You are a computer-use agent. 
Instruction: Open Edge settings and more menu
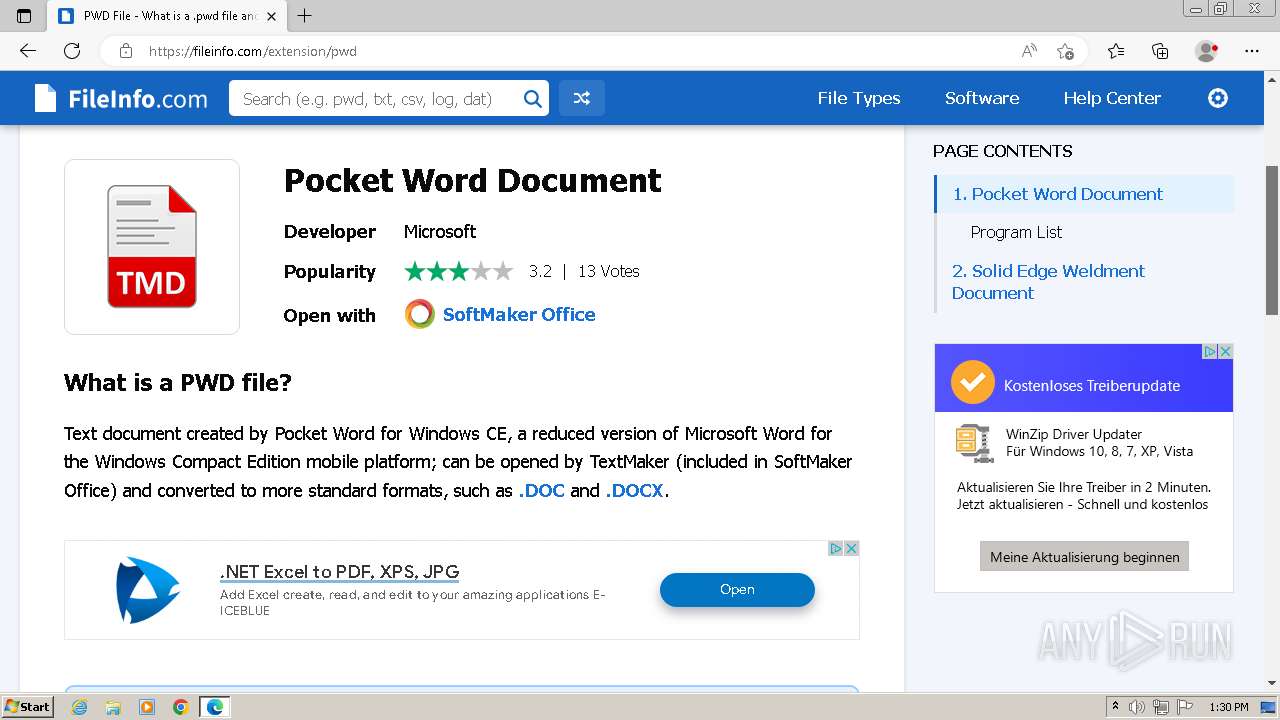1252,51
